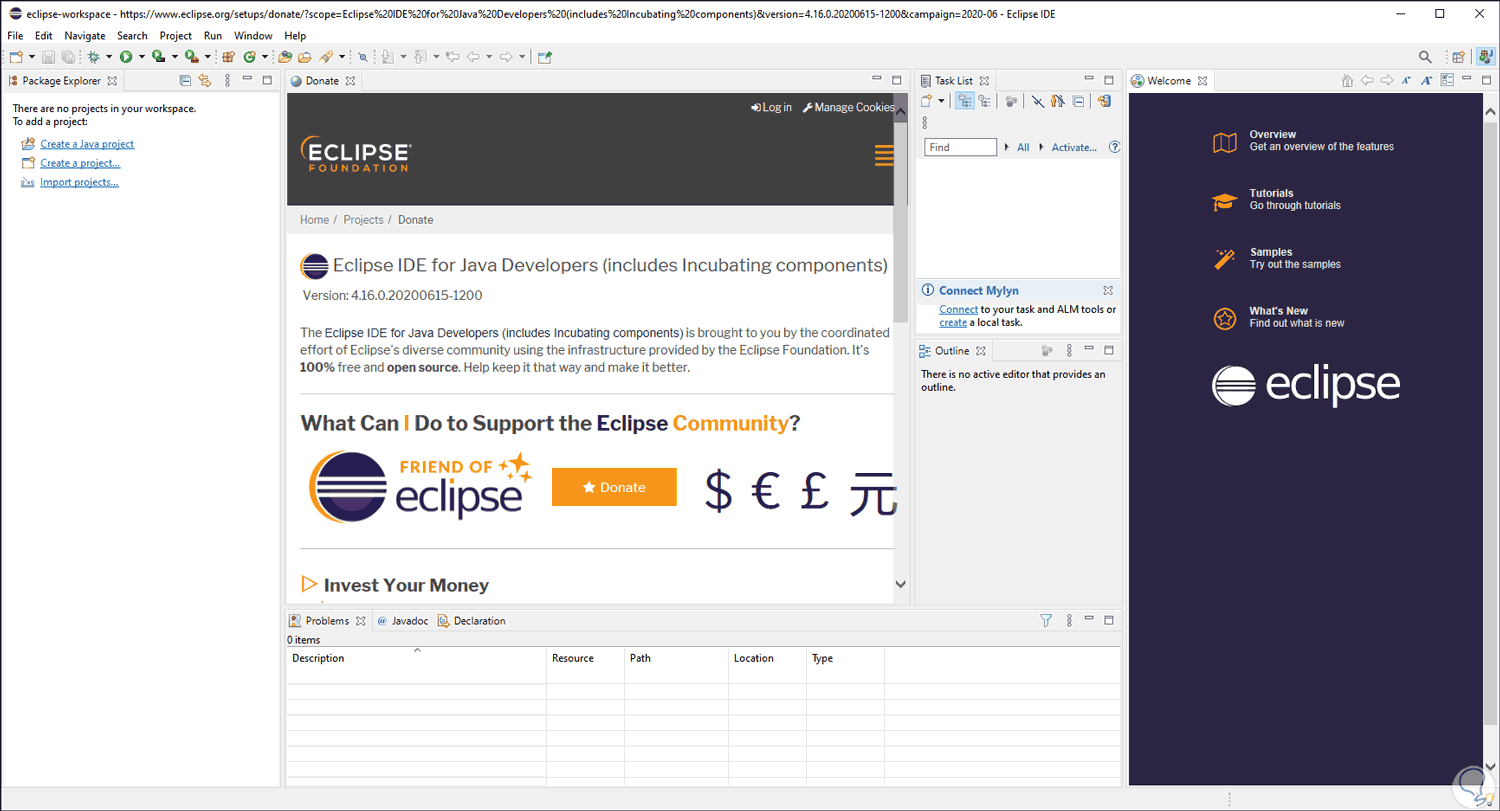
Task: Click the Description column header in Problems
Action: (x=416, y=658)
